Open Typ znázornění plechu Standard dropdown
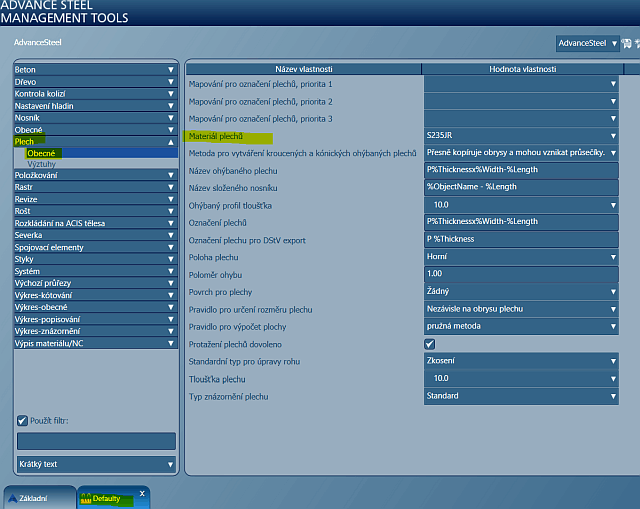 point(521,396)
